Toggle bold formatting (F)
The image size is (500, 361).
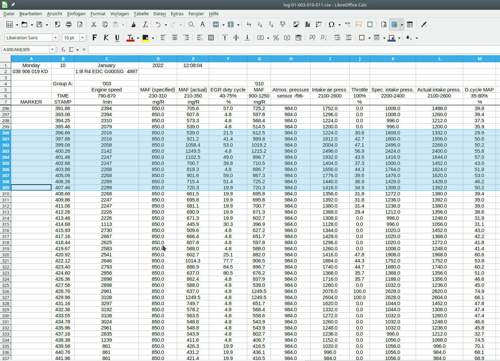(95, 38)
